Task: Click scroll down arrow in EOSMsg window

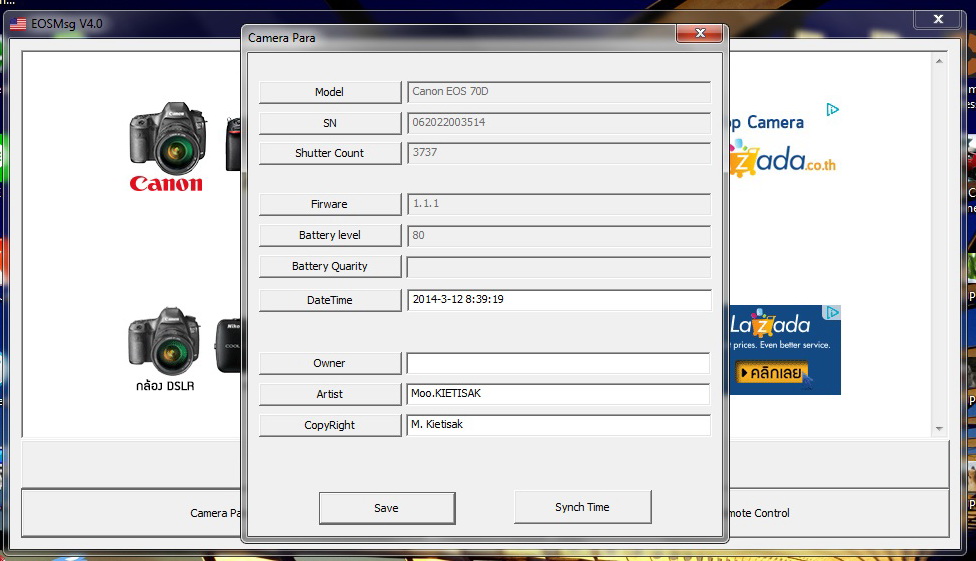Action: 939,428
